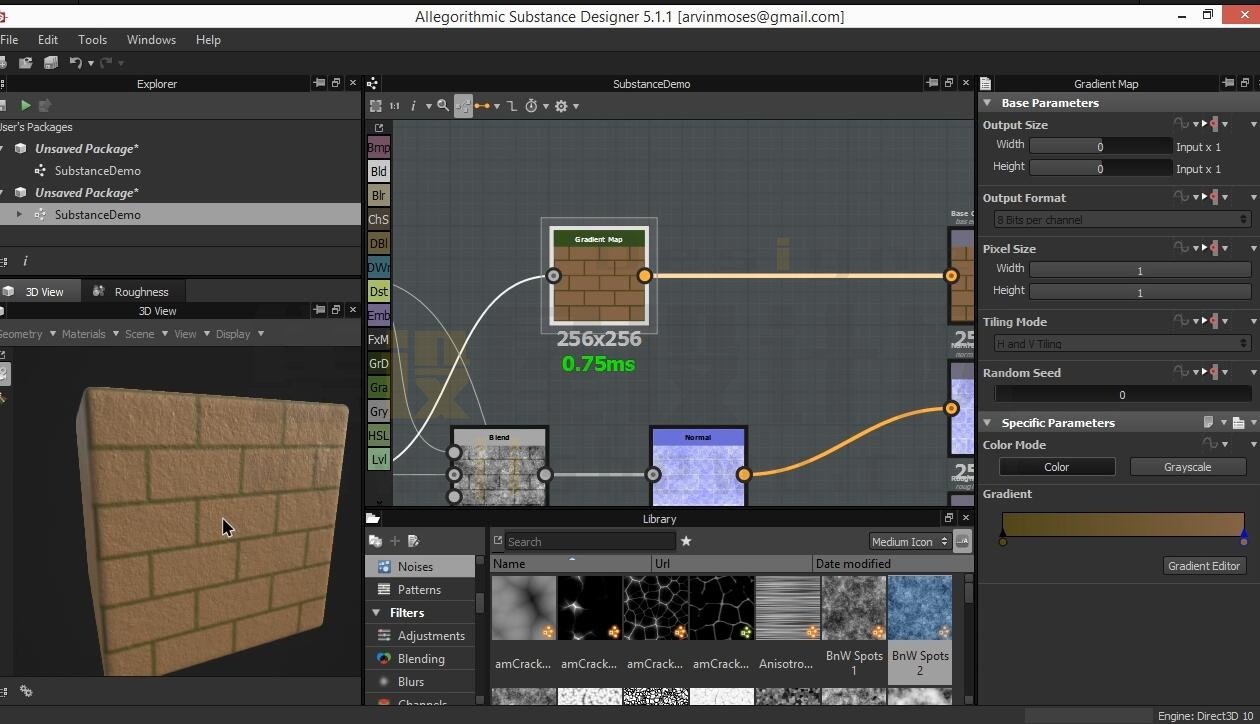Reset graph zoom to 1:1
The image size is (1260, 724).
tap(394, 105)
